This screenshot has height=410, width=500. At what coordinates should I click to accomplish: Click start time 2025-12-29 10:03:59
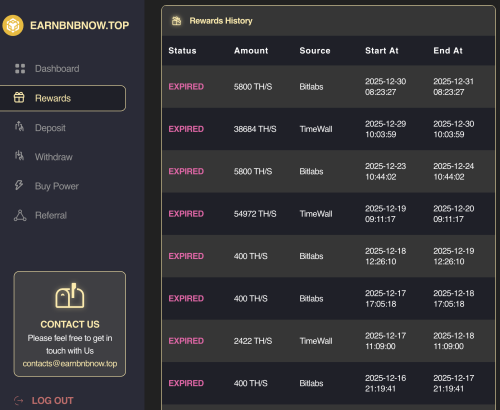(x=385, y=129)
